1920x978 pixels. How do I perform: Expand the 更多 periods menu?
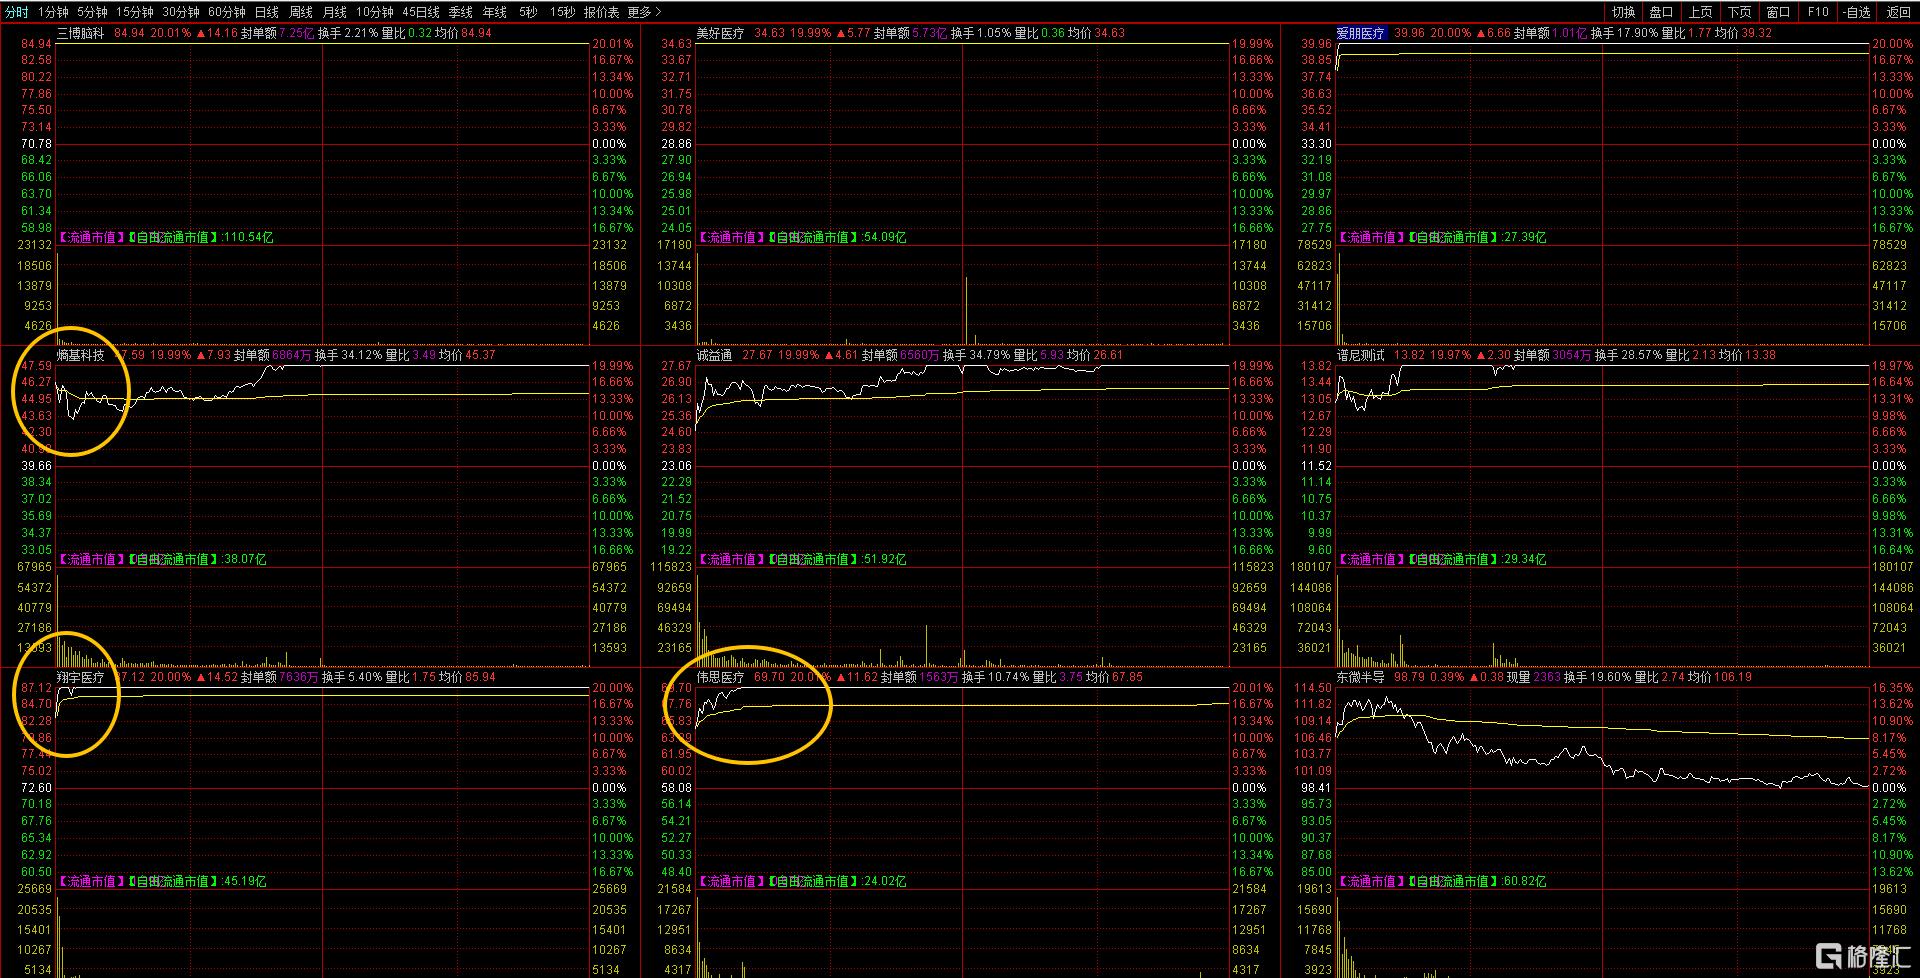(x=644, y=12)
